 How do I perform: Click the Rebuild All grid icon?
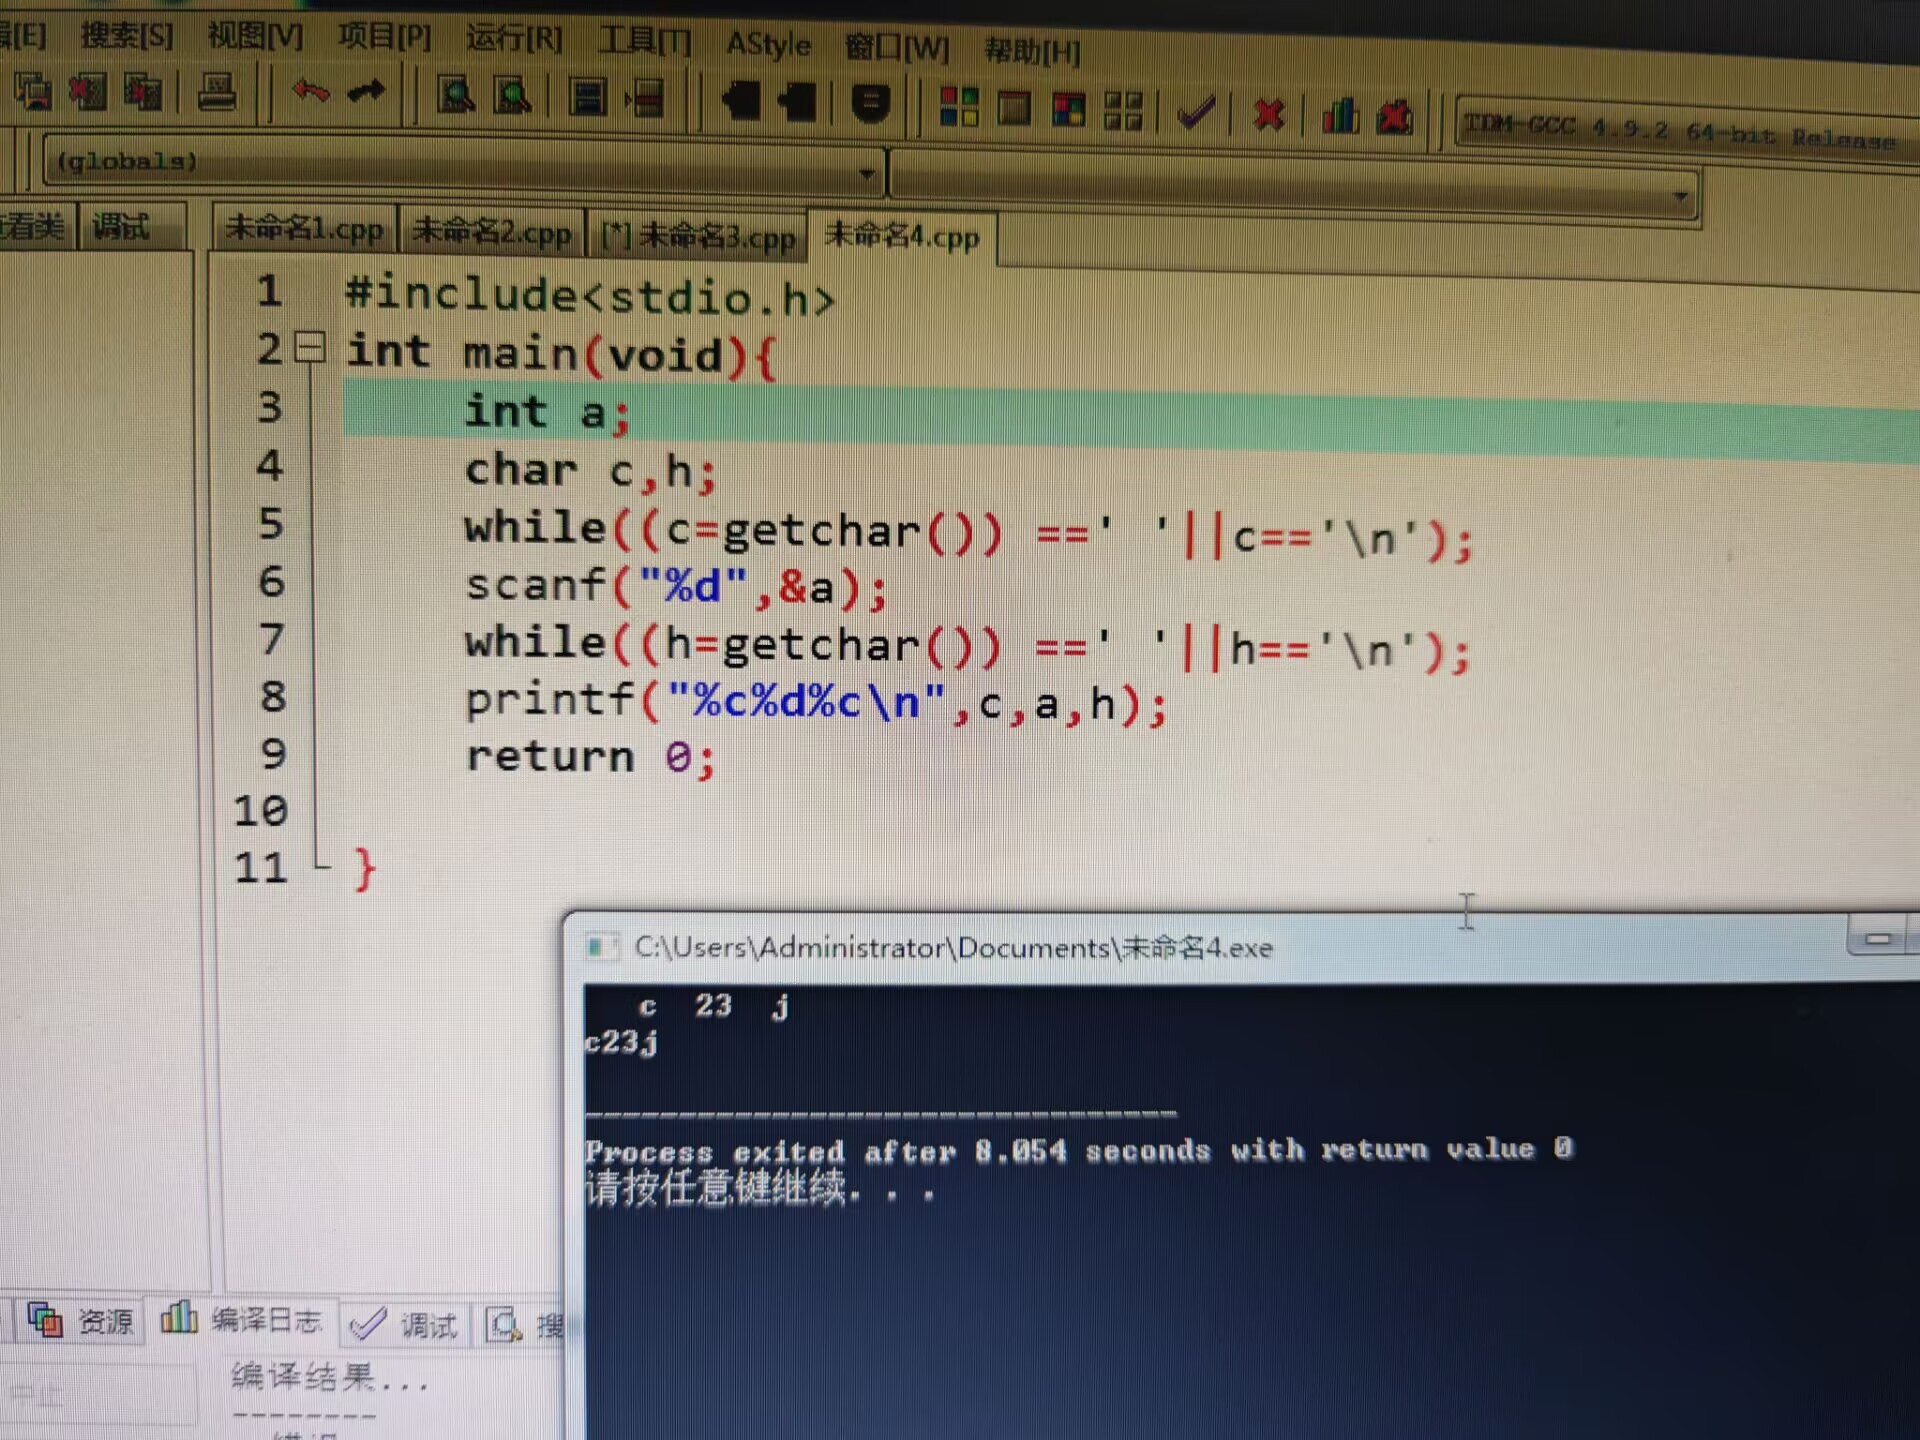click(x=1122, y=110)
